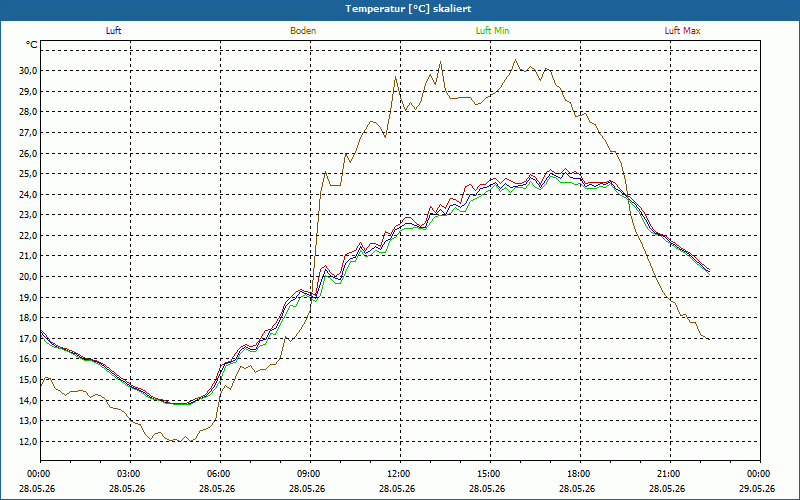This screenshot has width=800, height=500.
Task: Click the 17,0 y-axis value
Action: [29, 338]
